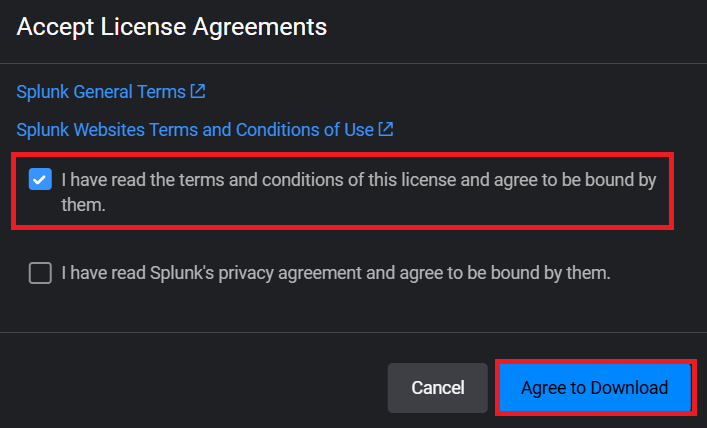Screen dimensions: 707x428
Task: Click external-link icon beside Splunk General Terms
Action: (x=198, y=91)
